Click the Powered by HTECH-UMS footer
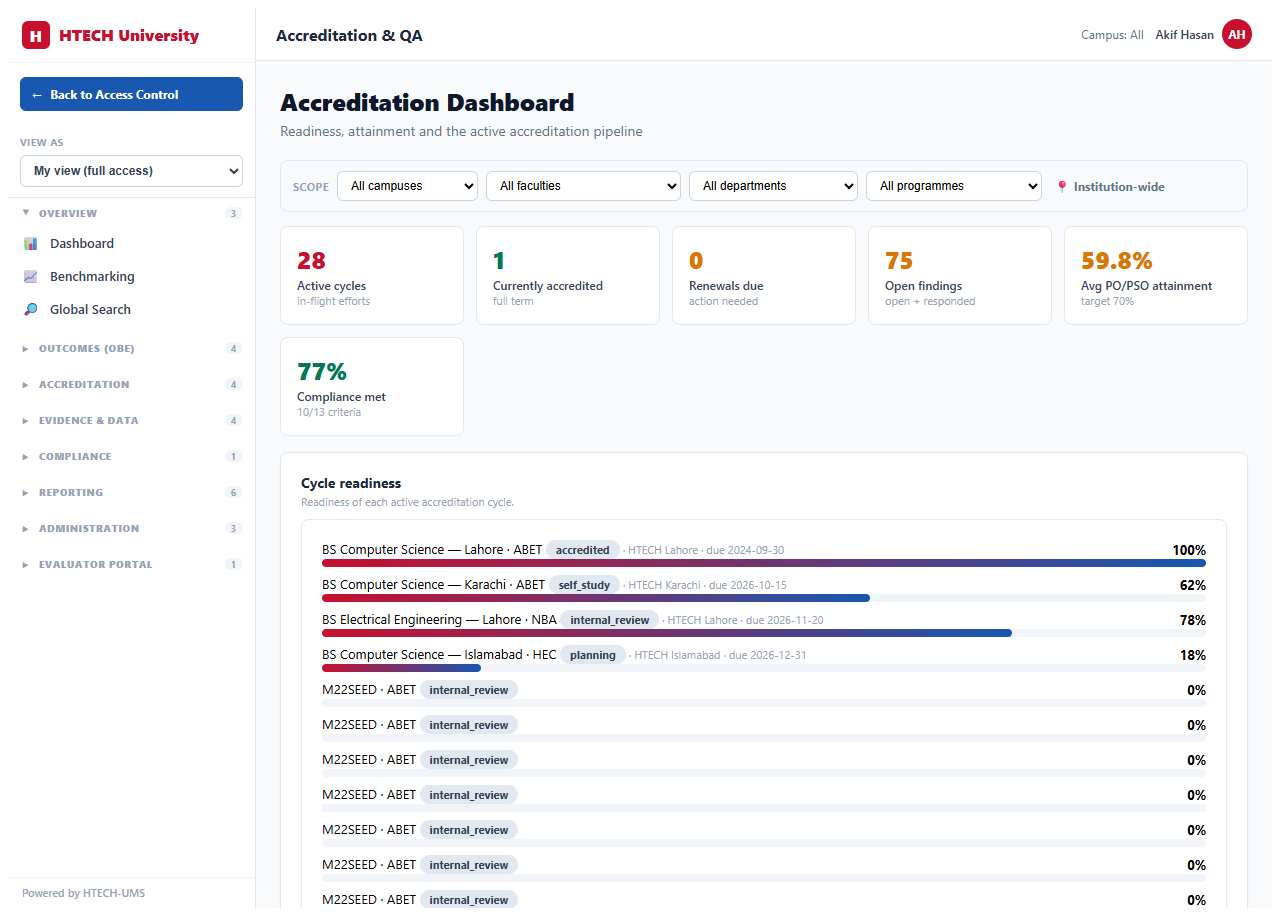 point(83,893)
